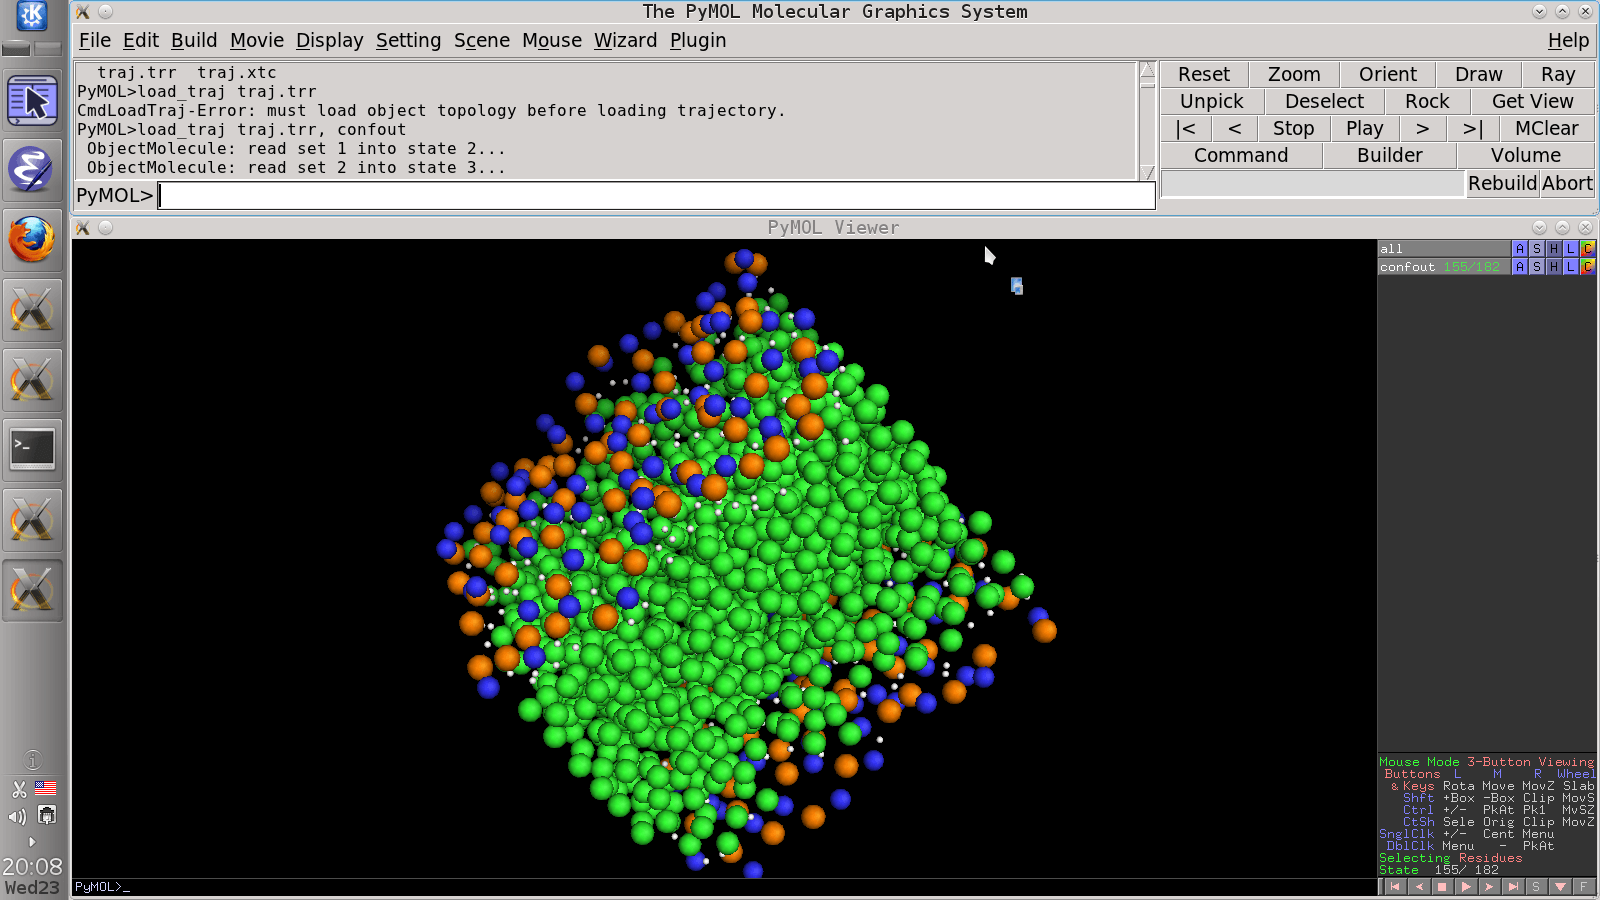This screenshot has height=900, width=1600.
Task: Open the Action menu for confout
Action: (1520, 267)
